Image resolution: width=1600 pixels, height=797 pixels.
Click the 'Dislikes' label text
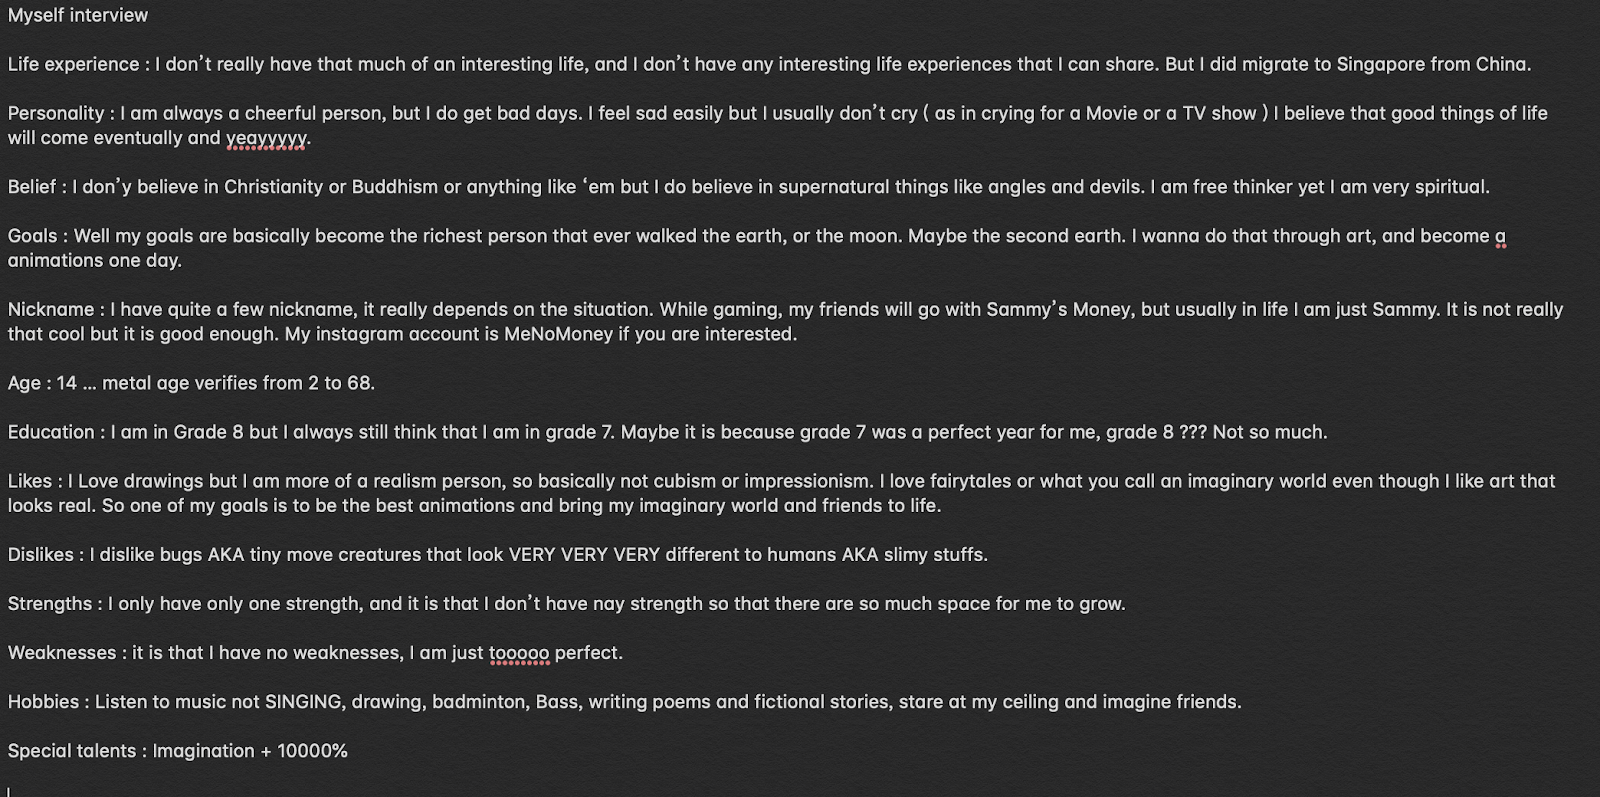(41, 555)
